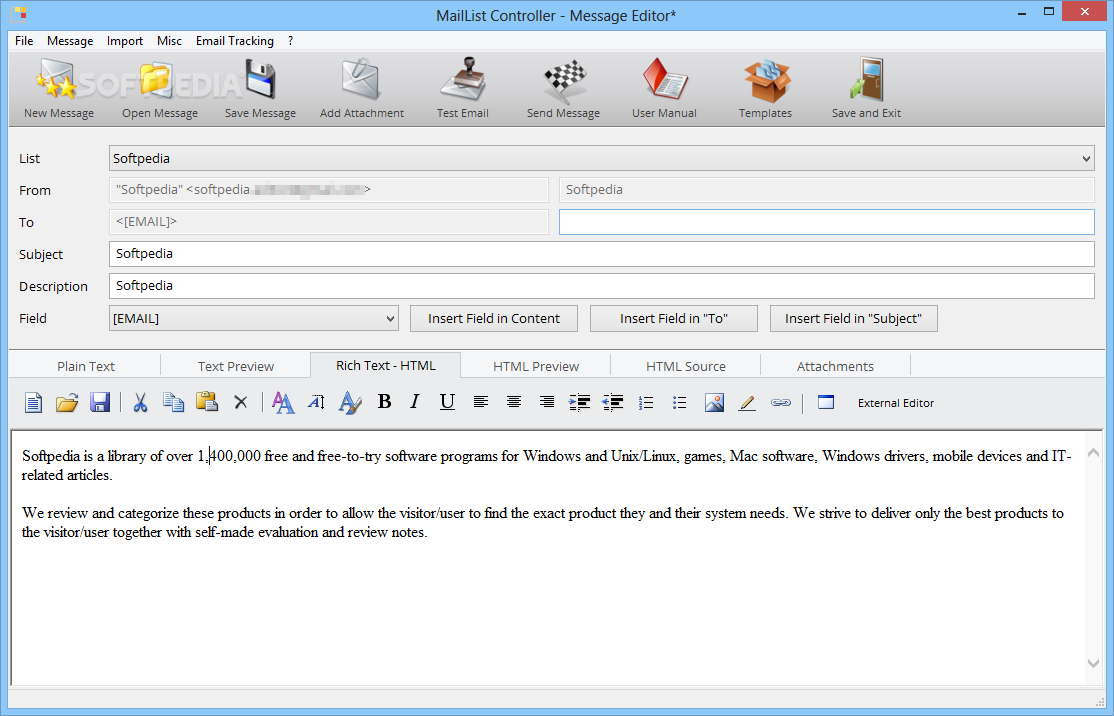Switch to HTML Preview tab

(536, 366)
